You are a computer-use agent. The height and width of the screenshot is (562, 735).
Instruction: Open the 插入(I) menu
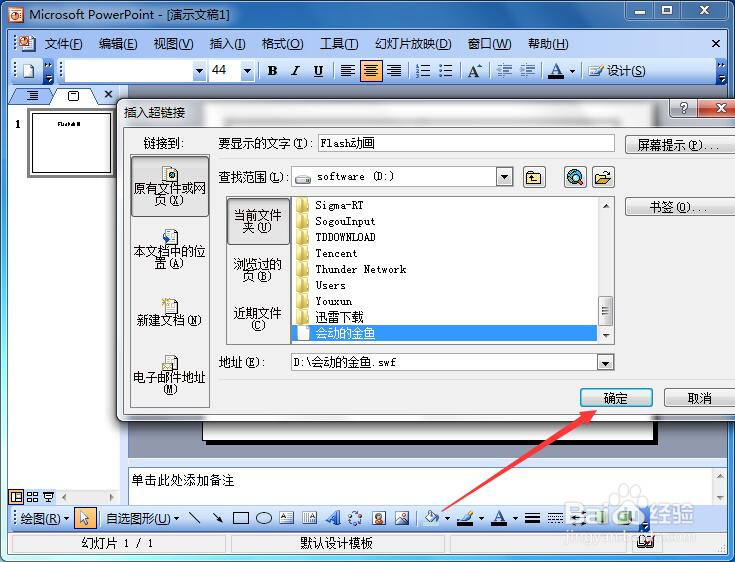(x=227, y=44)
